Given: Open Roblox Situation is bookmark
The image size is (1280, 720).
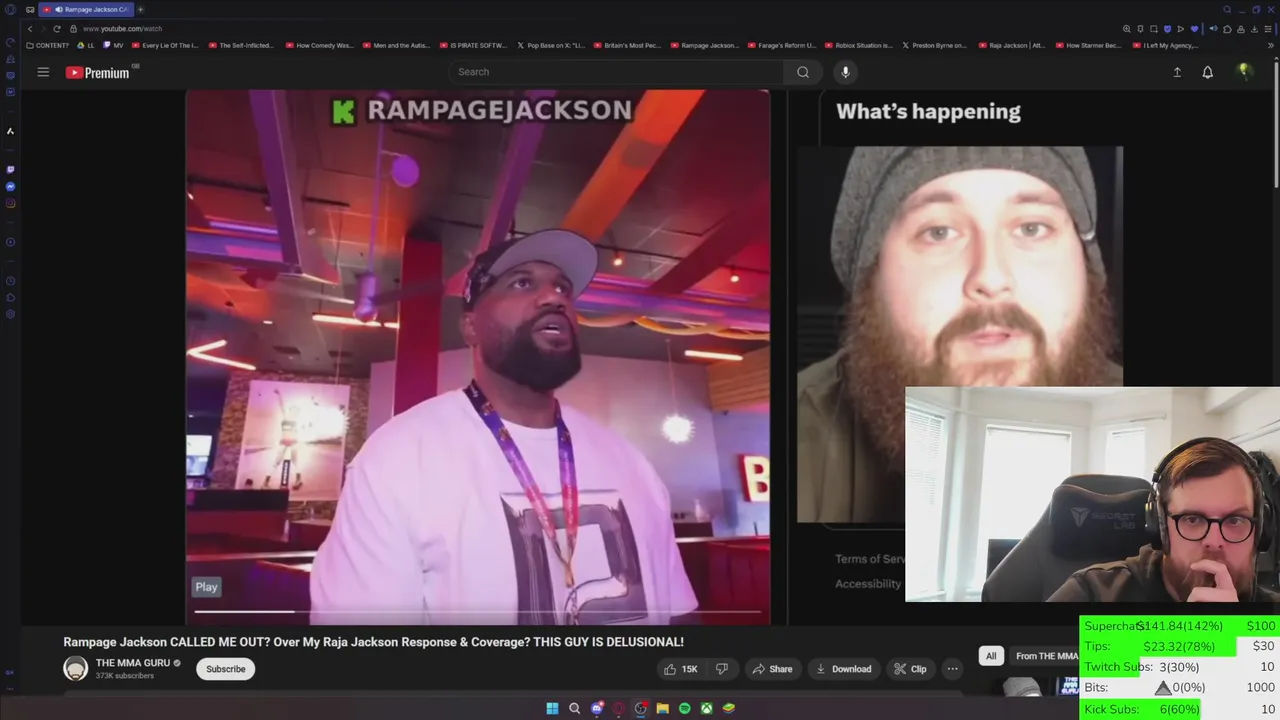Looking at the screenshot, I should [859, 45].
